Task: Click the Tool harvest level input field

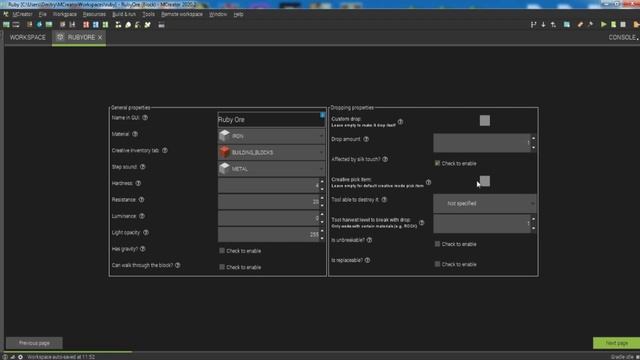Action: click(x=482, y=224)
